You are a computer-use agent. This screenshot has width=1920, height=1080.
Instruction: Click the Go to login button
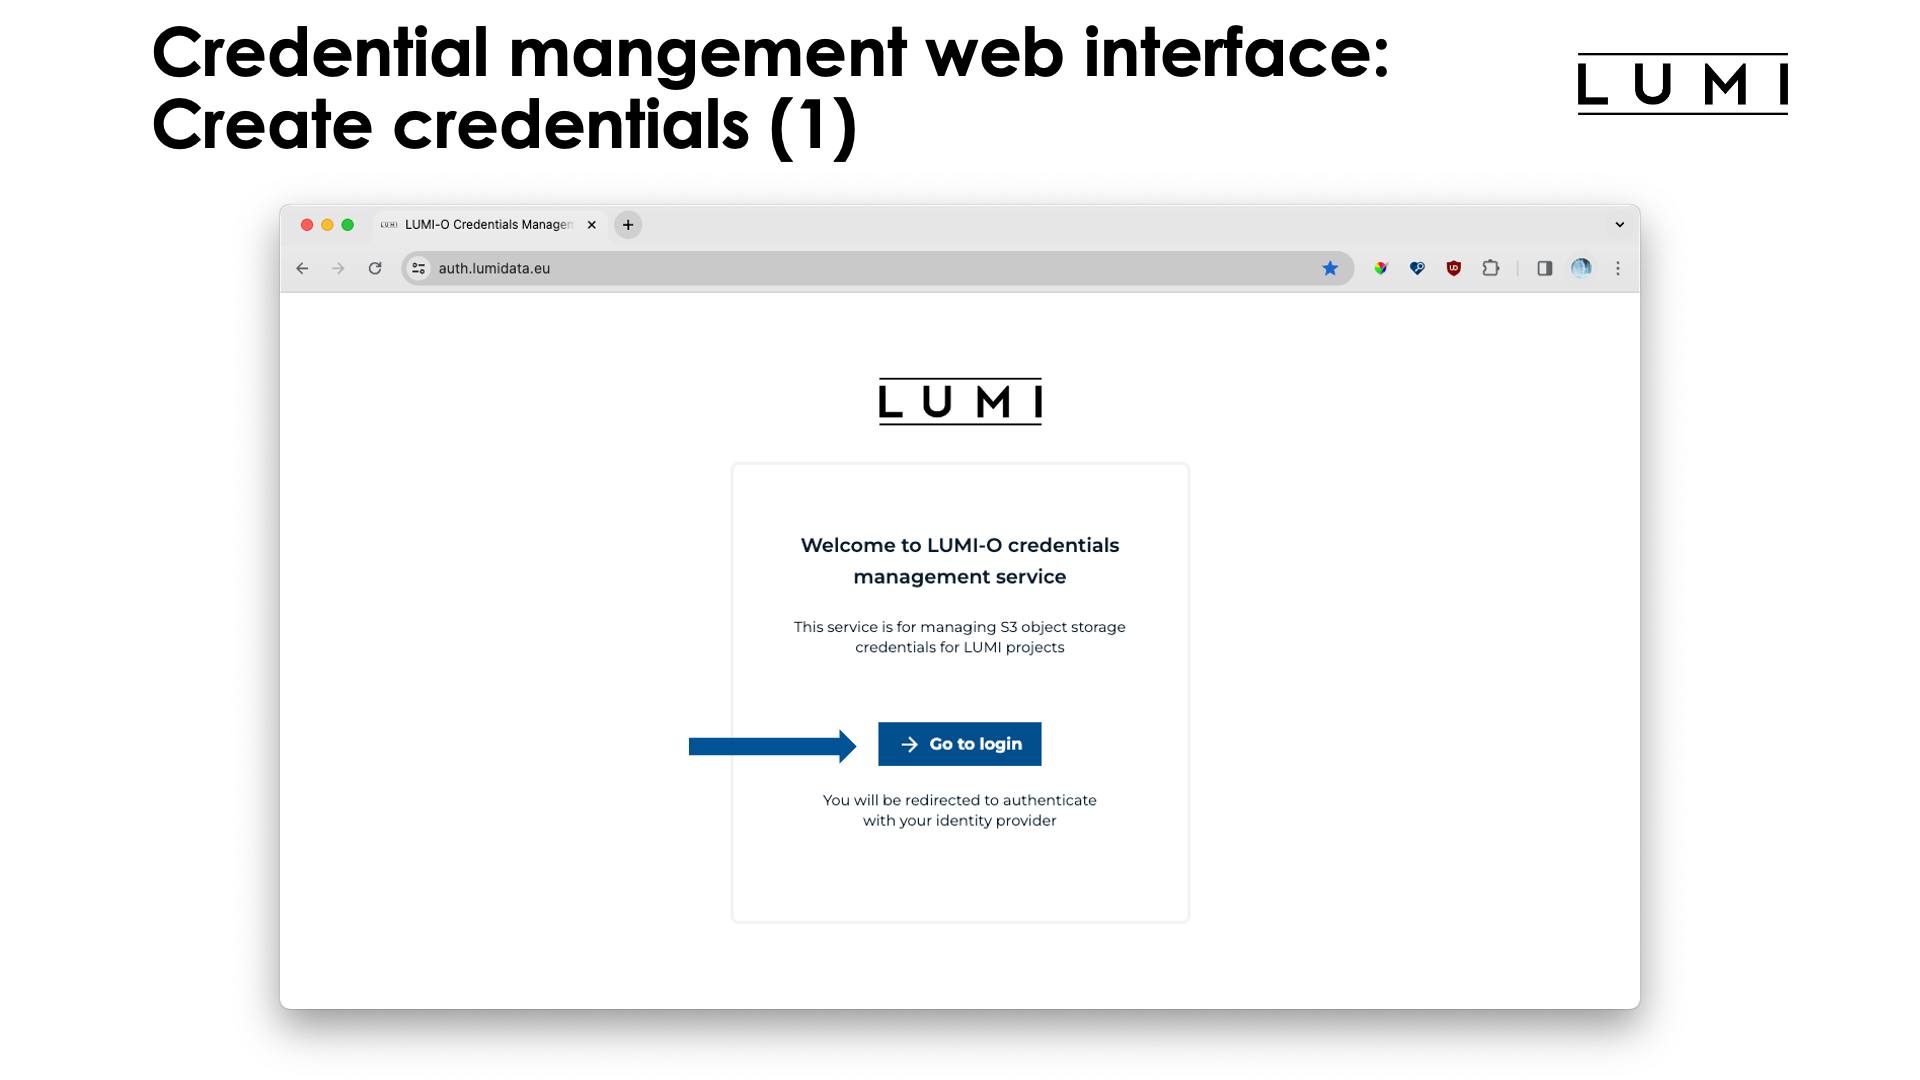(959, 743)
